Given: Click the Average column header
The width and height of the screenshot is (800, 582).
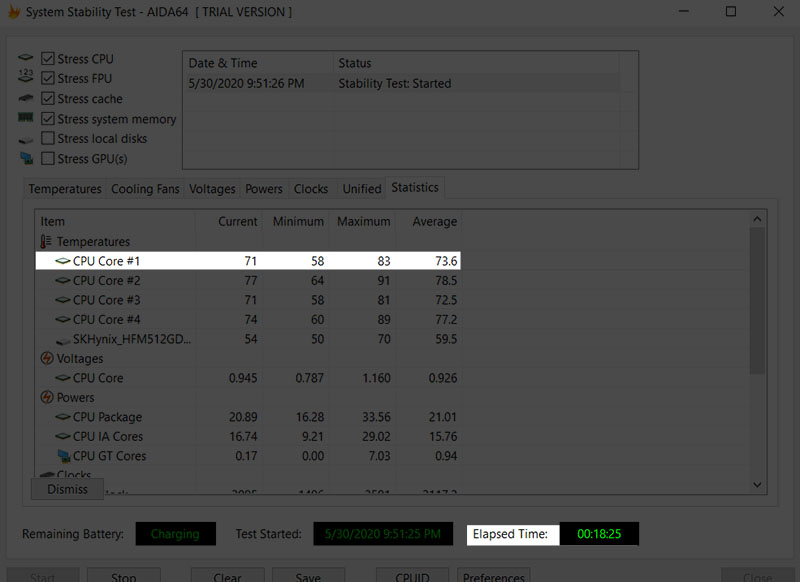Looking at the screenshot, I should (x=428, y=221).
